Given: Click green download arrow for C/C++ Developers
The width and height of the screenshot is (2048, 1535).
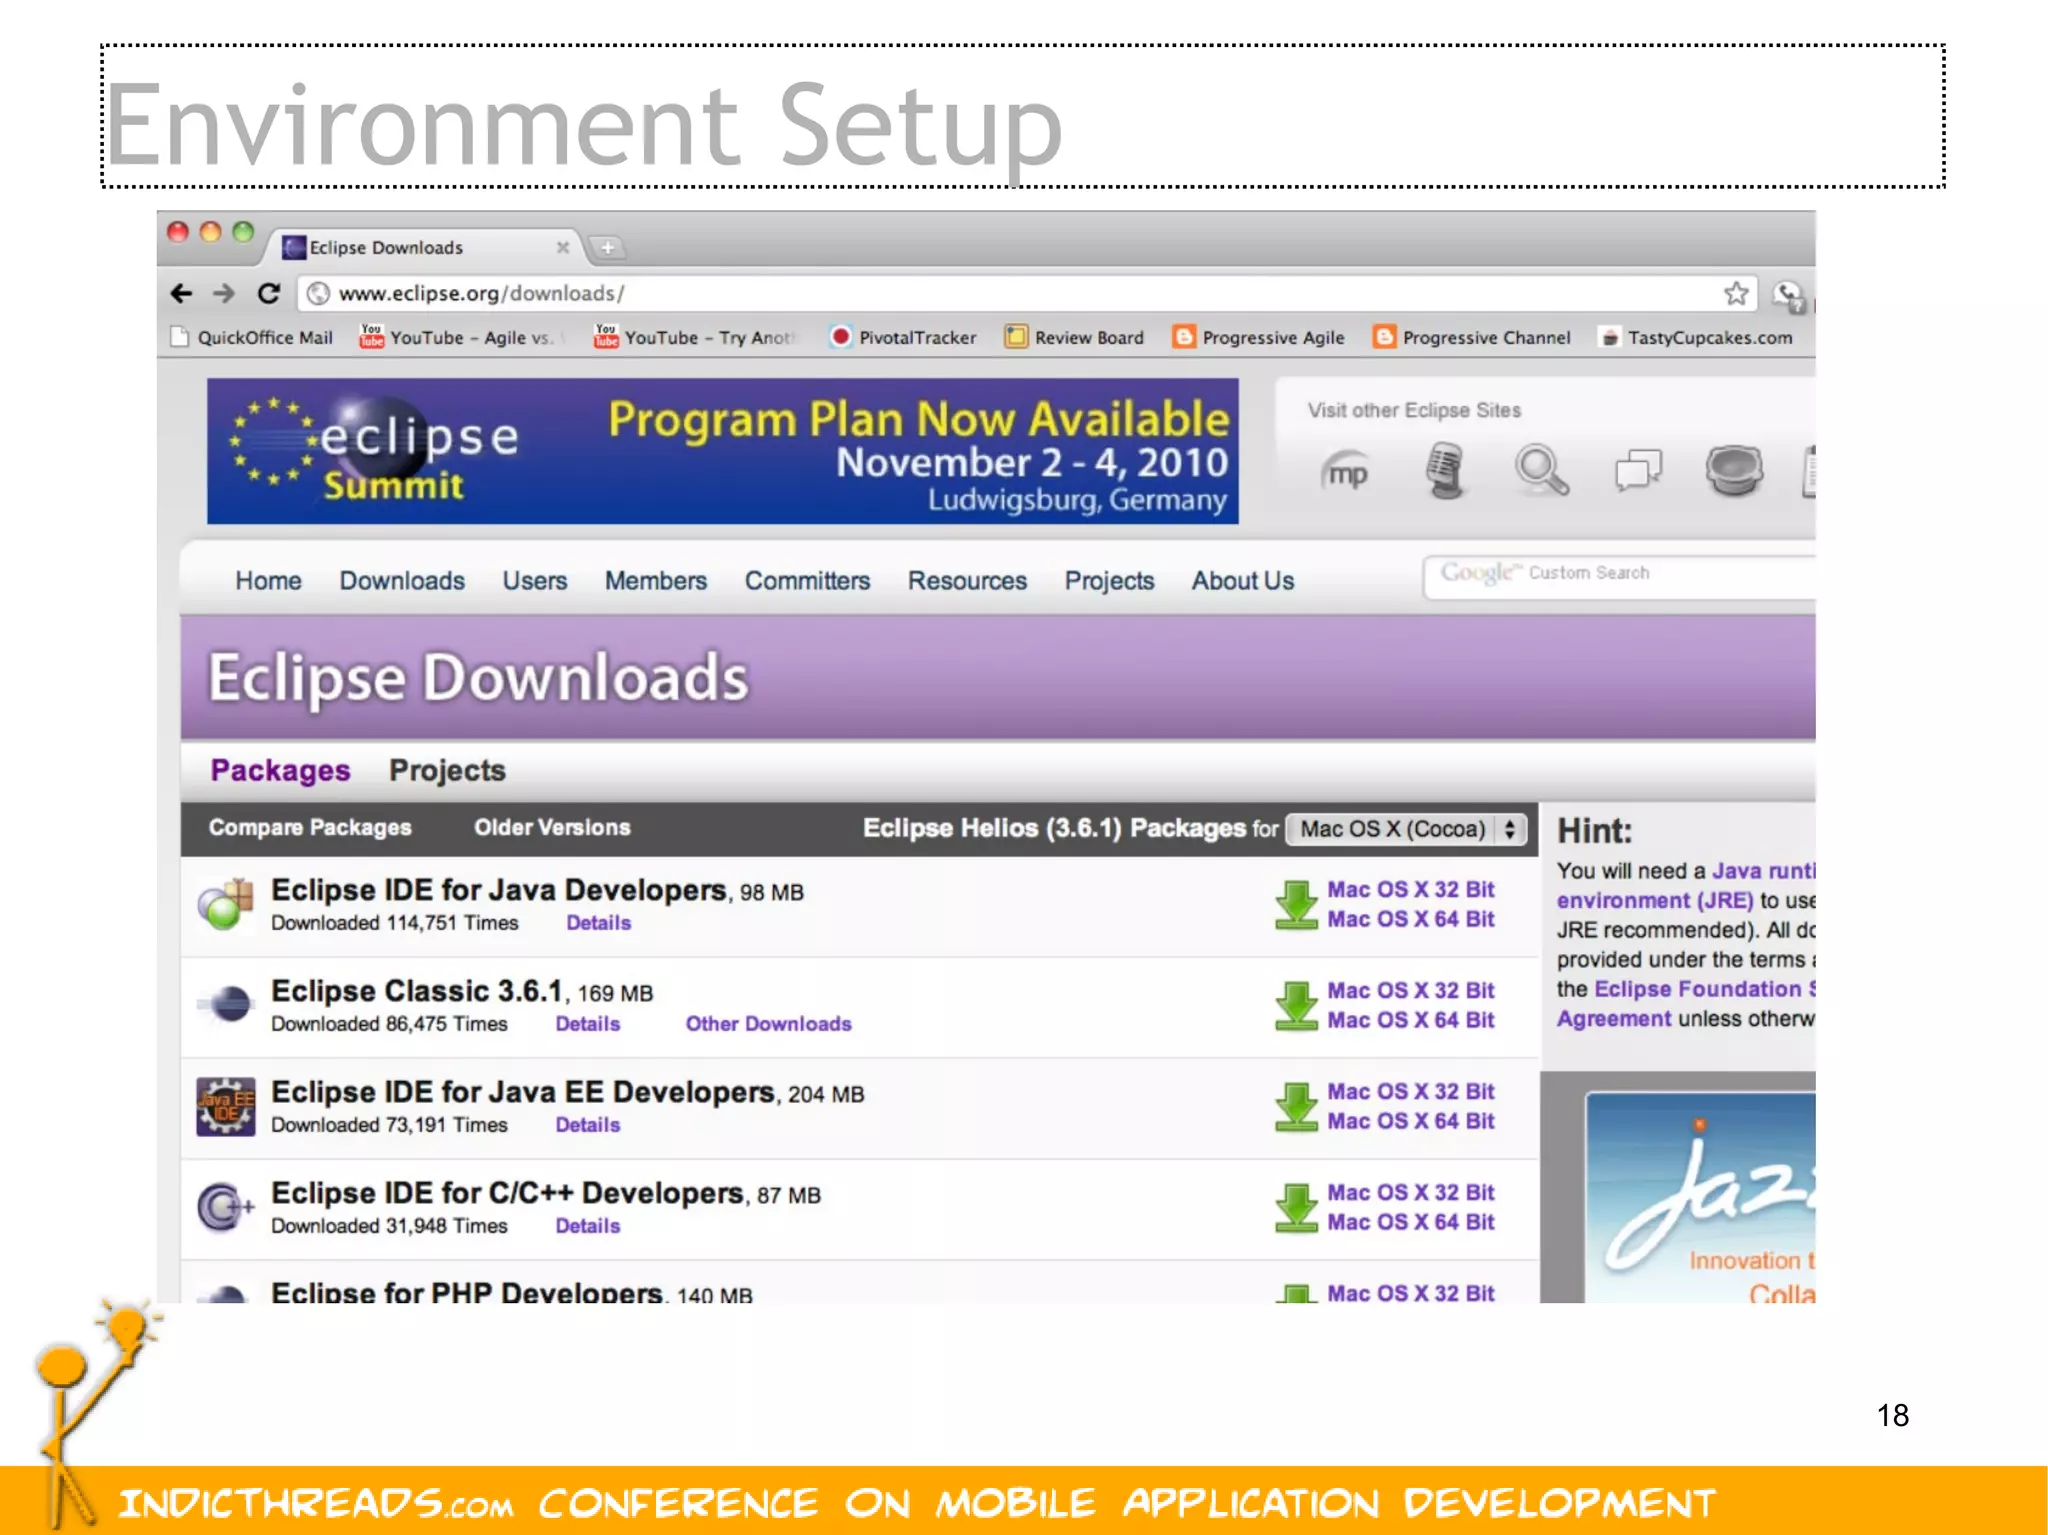Looking at the screenshot, I should [x=1296, y=1207].
